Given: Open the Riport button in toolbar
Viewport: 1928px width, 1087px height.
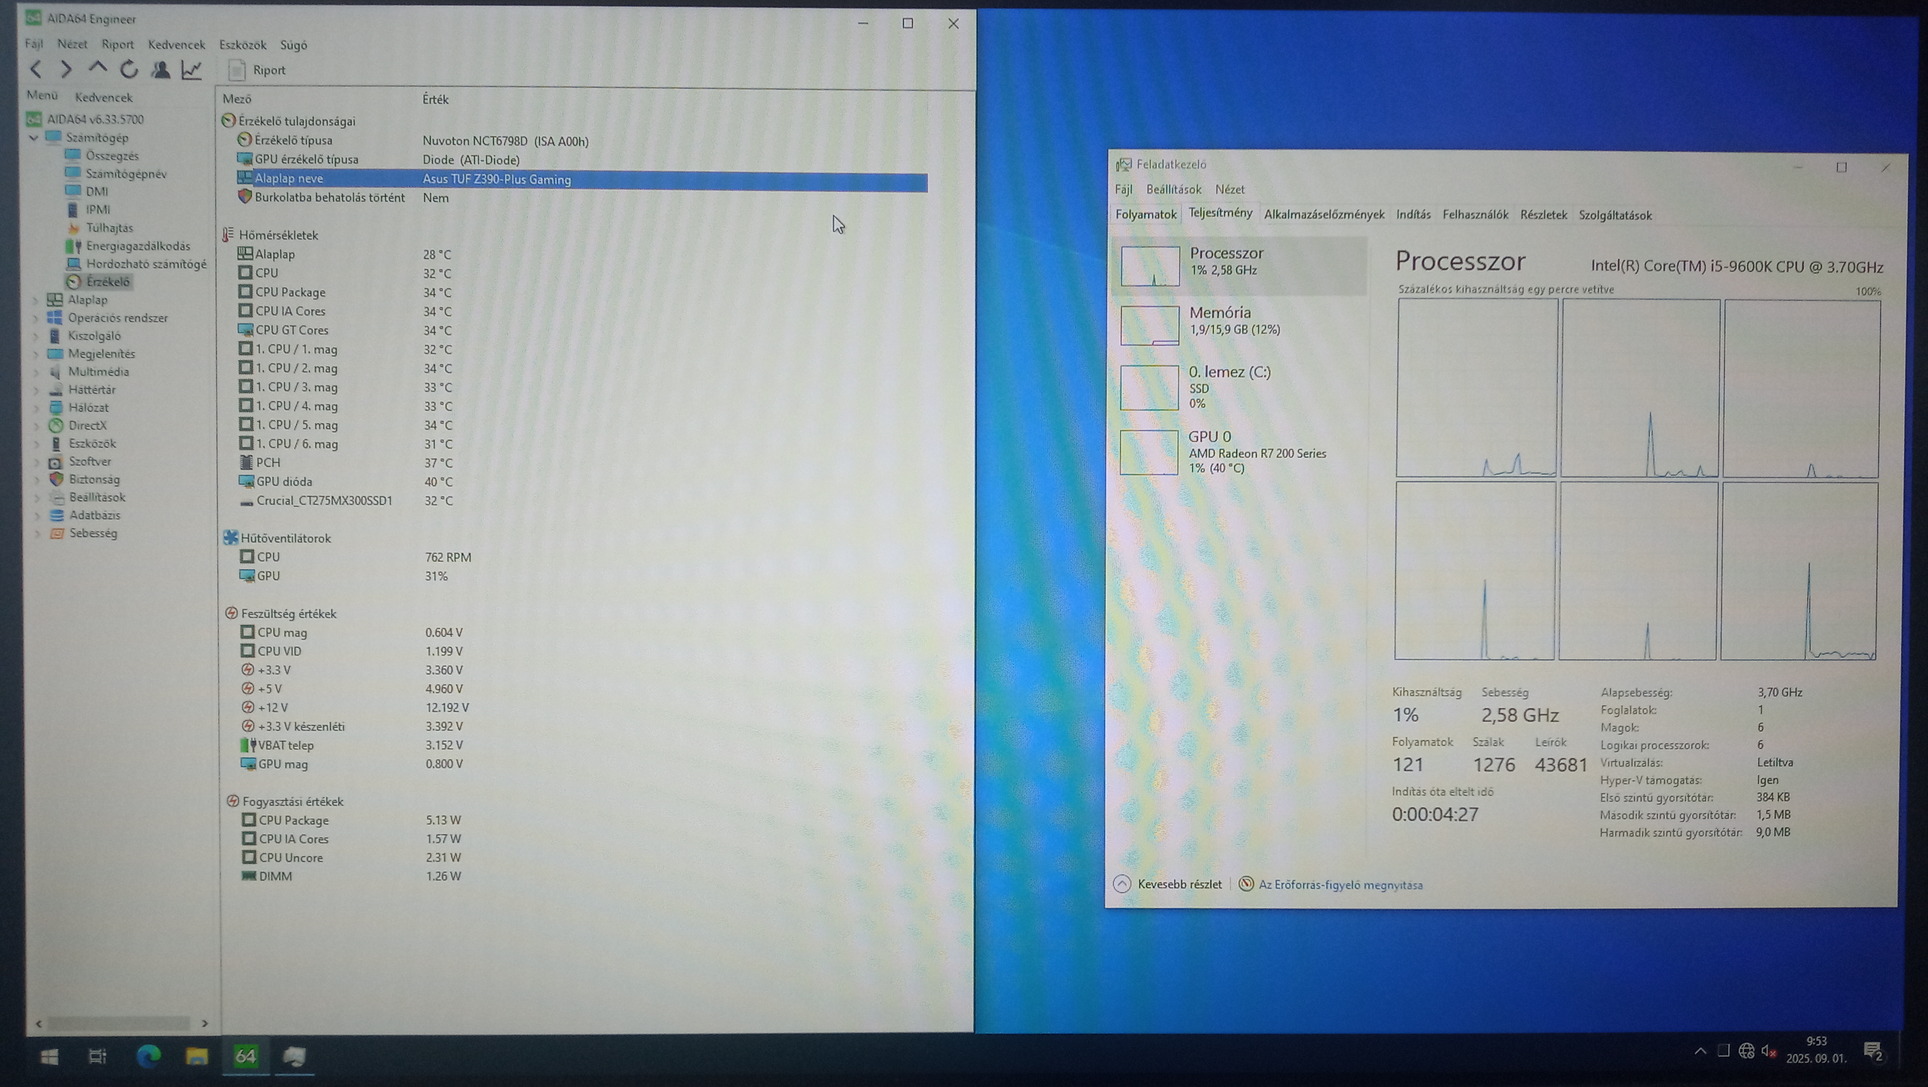Looking at the screenshot, I should (258, 70).
